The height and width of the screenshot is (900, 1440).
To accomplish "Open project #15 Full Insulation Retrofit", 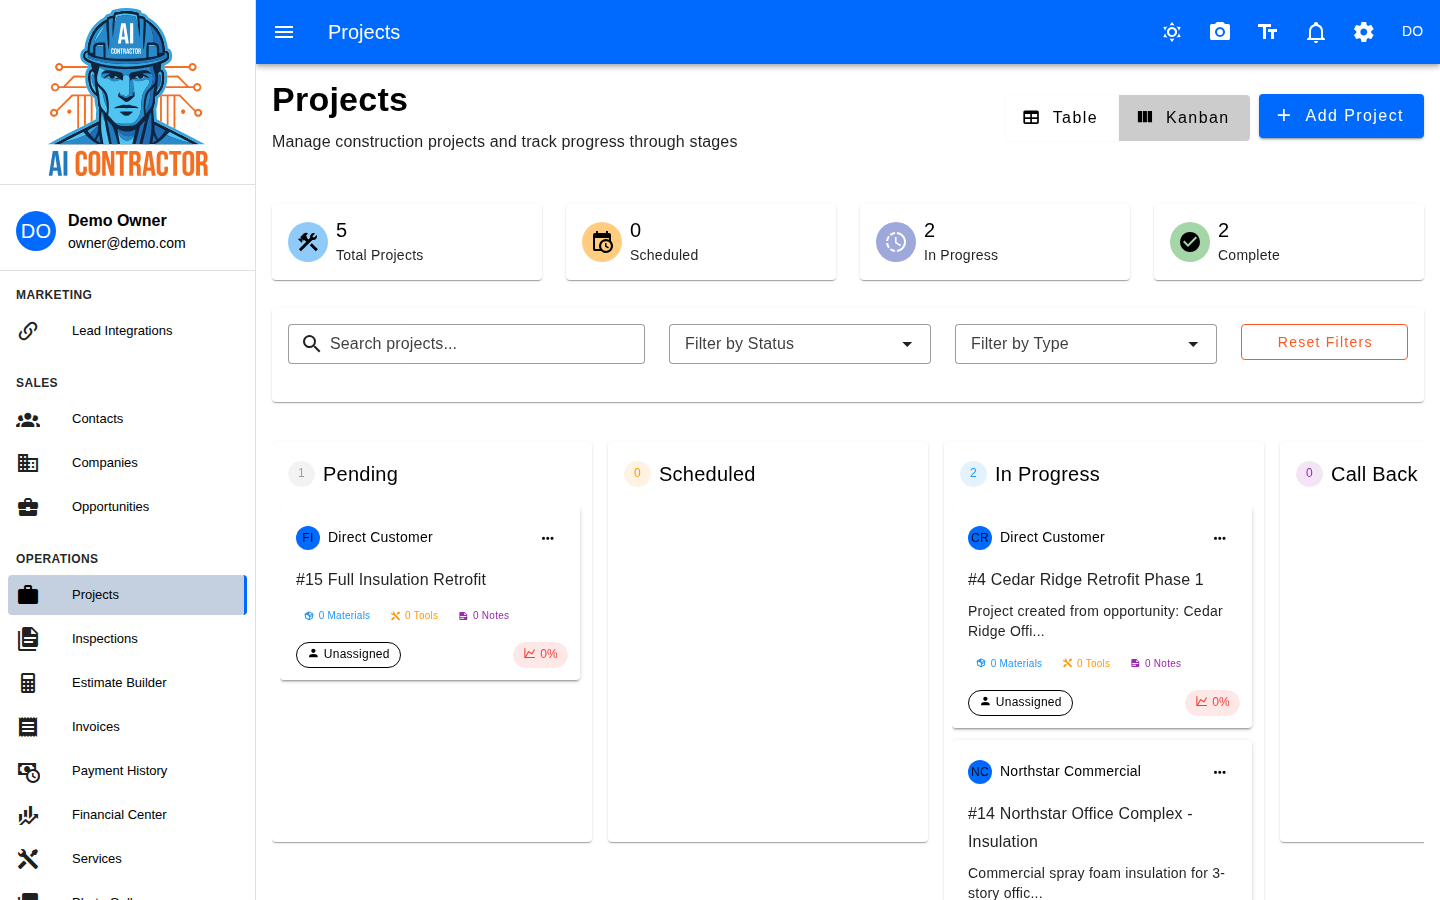I will point(391,580).
